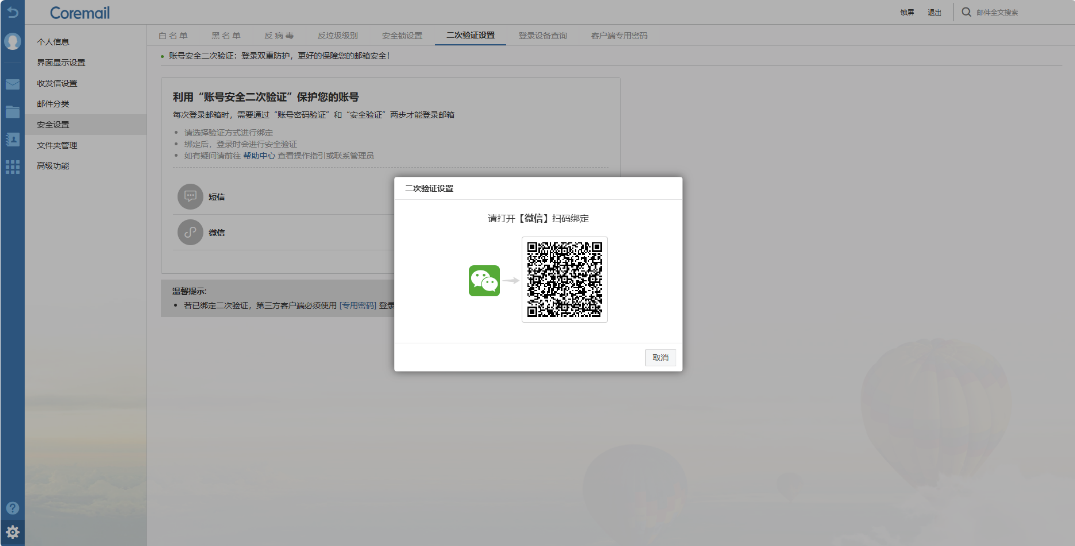
Task: Open the folder icon in the left sidebar
Action: tap(12, 112)
